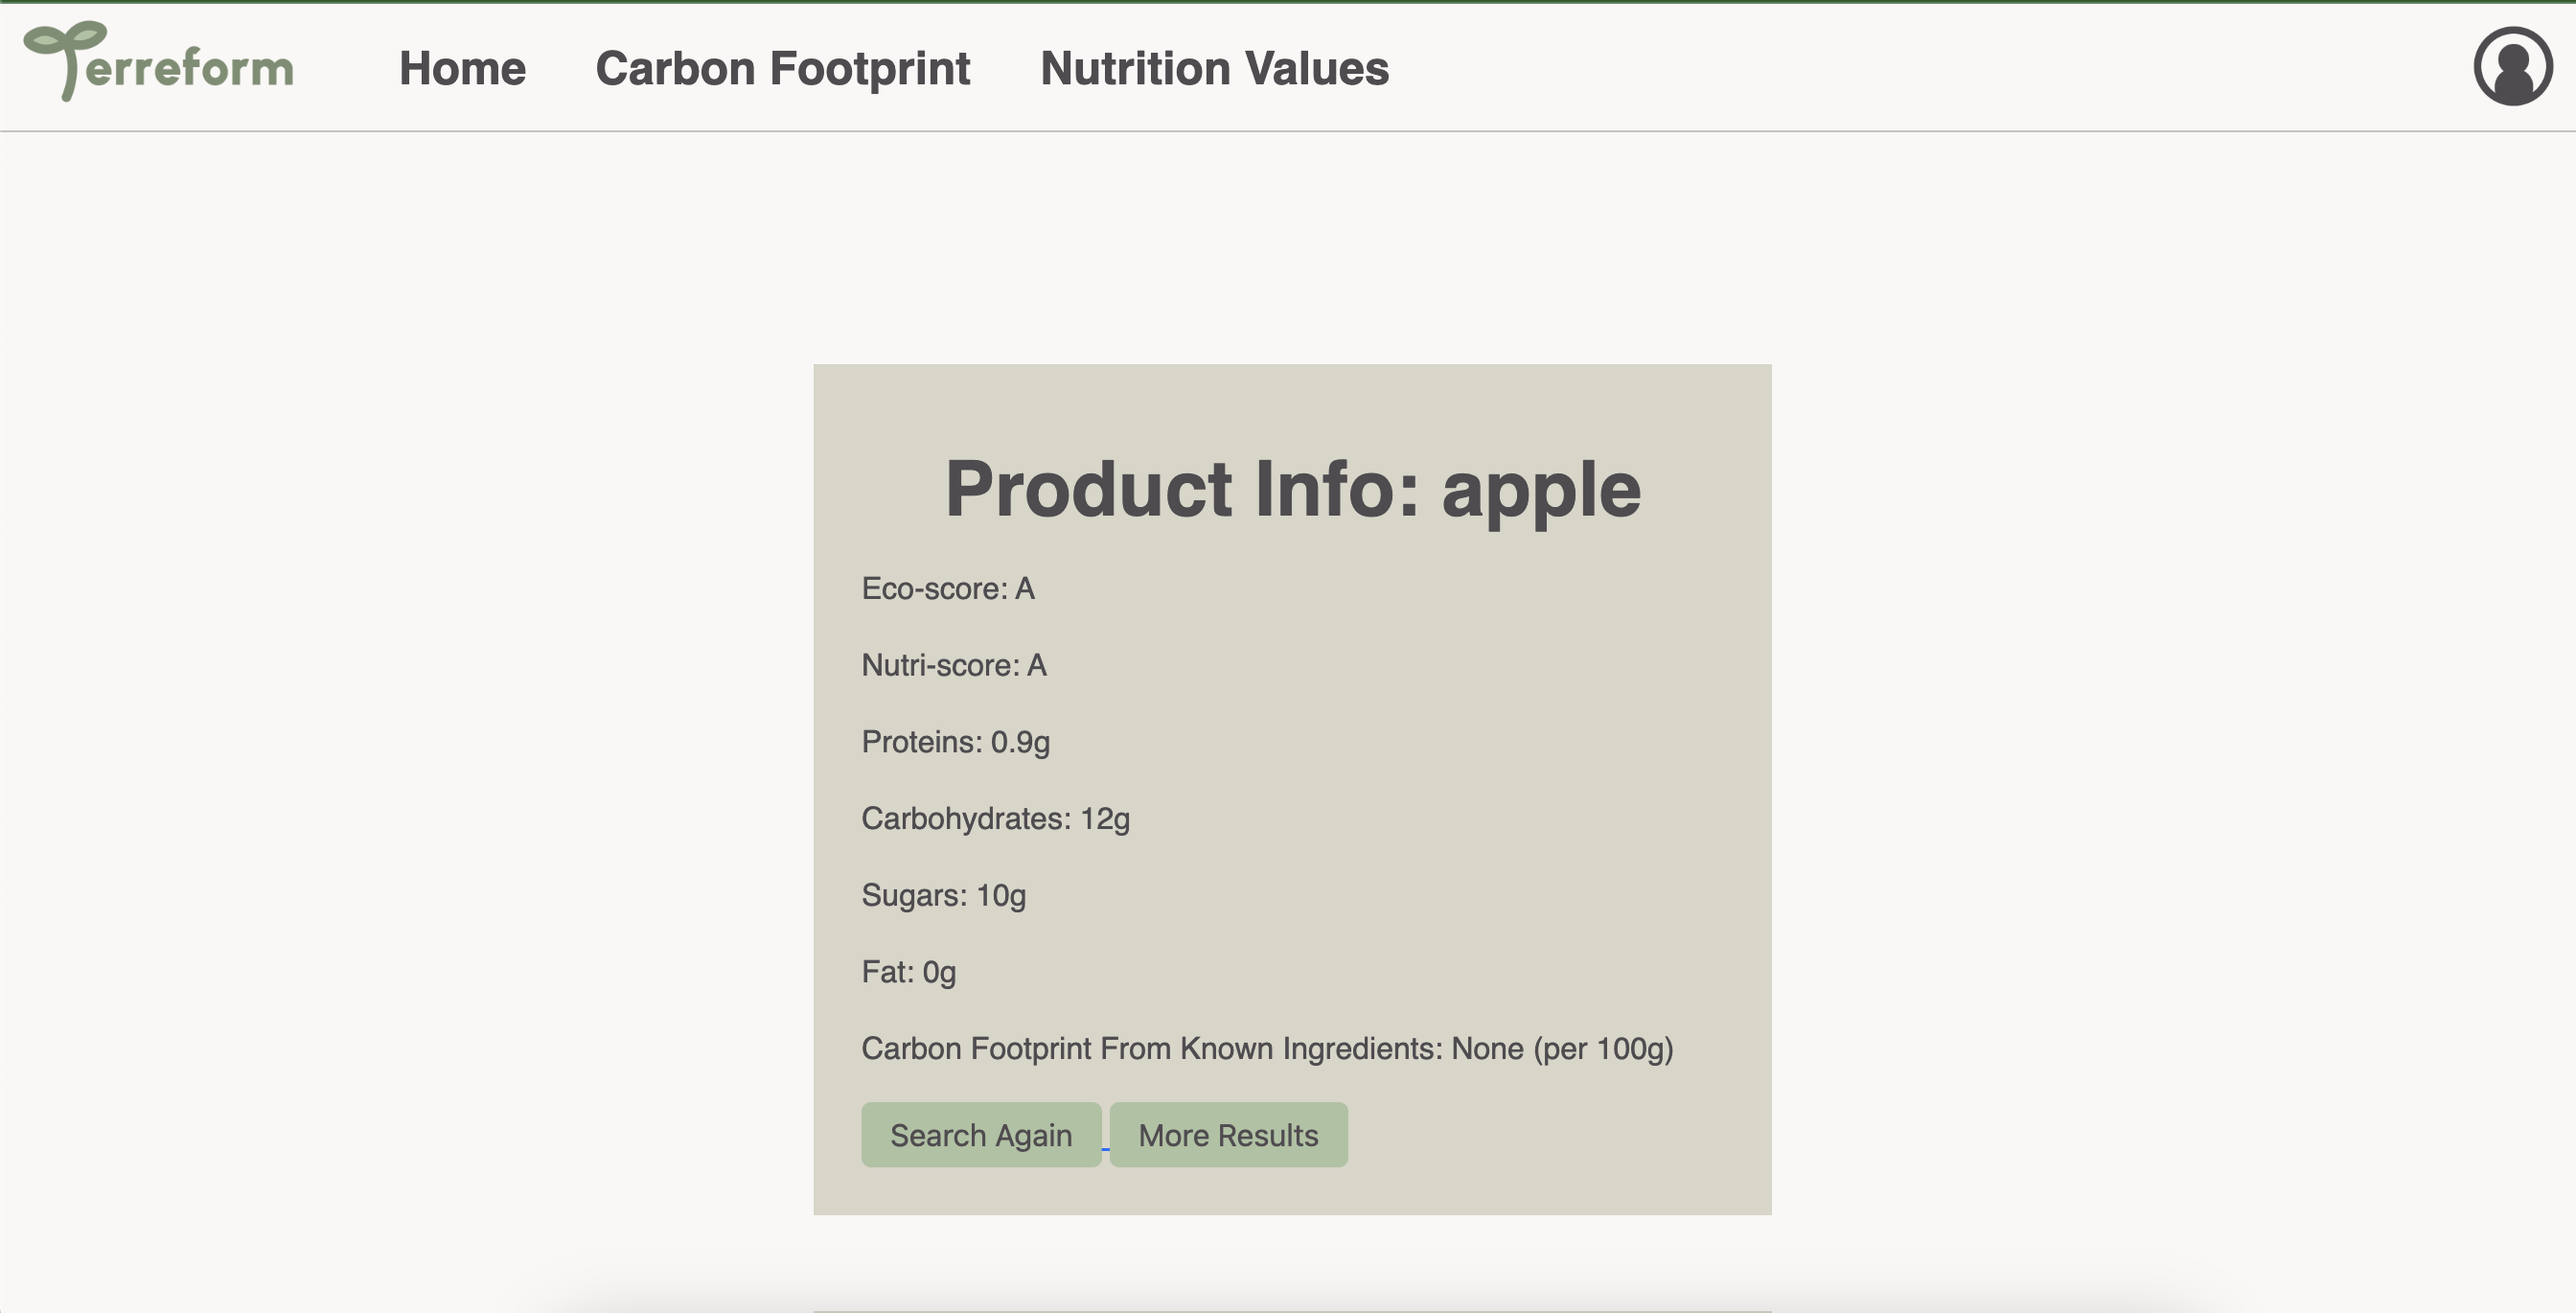Select the Eco-score: A line
Screen dimensions: 2576x1313
pos(948,589)
